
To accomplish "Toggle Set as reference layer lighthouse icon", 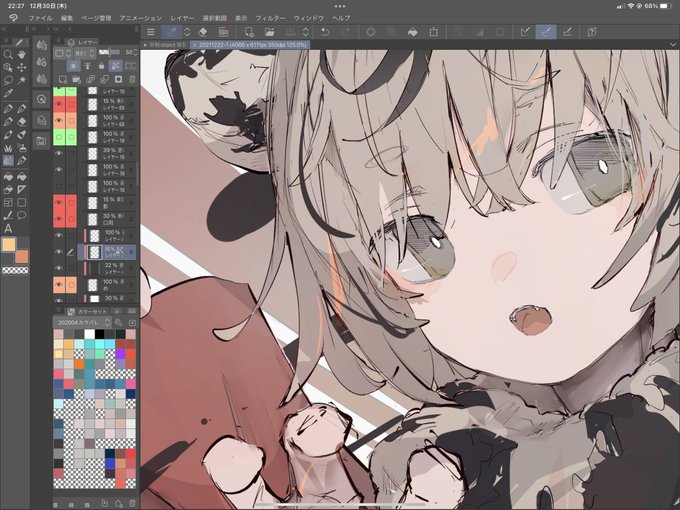I will (87, 65).
